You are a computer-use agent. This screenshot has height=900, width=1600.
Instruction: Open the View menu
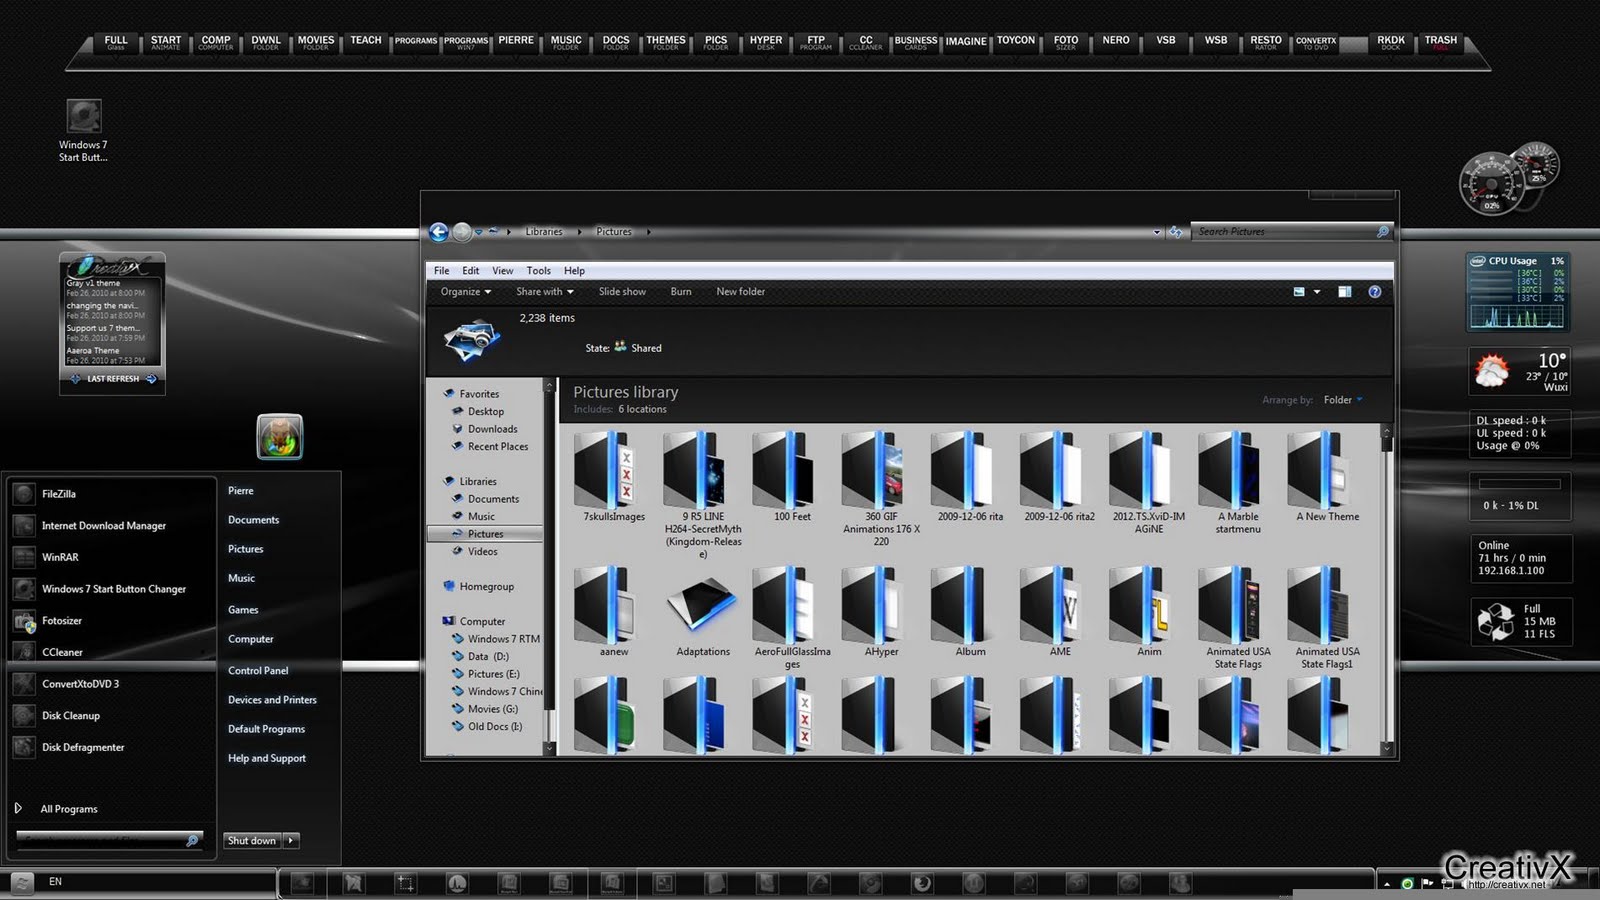point(502,271)
